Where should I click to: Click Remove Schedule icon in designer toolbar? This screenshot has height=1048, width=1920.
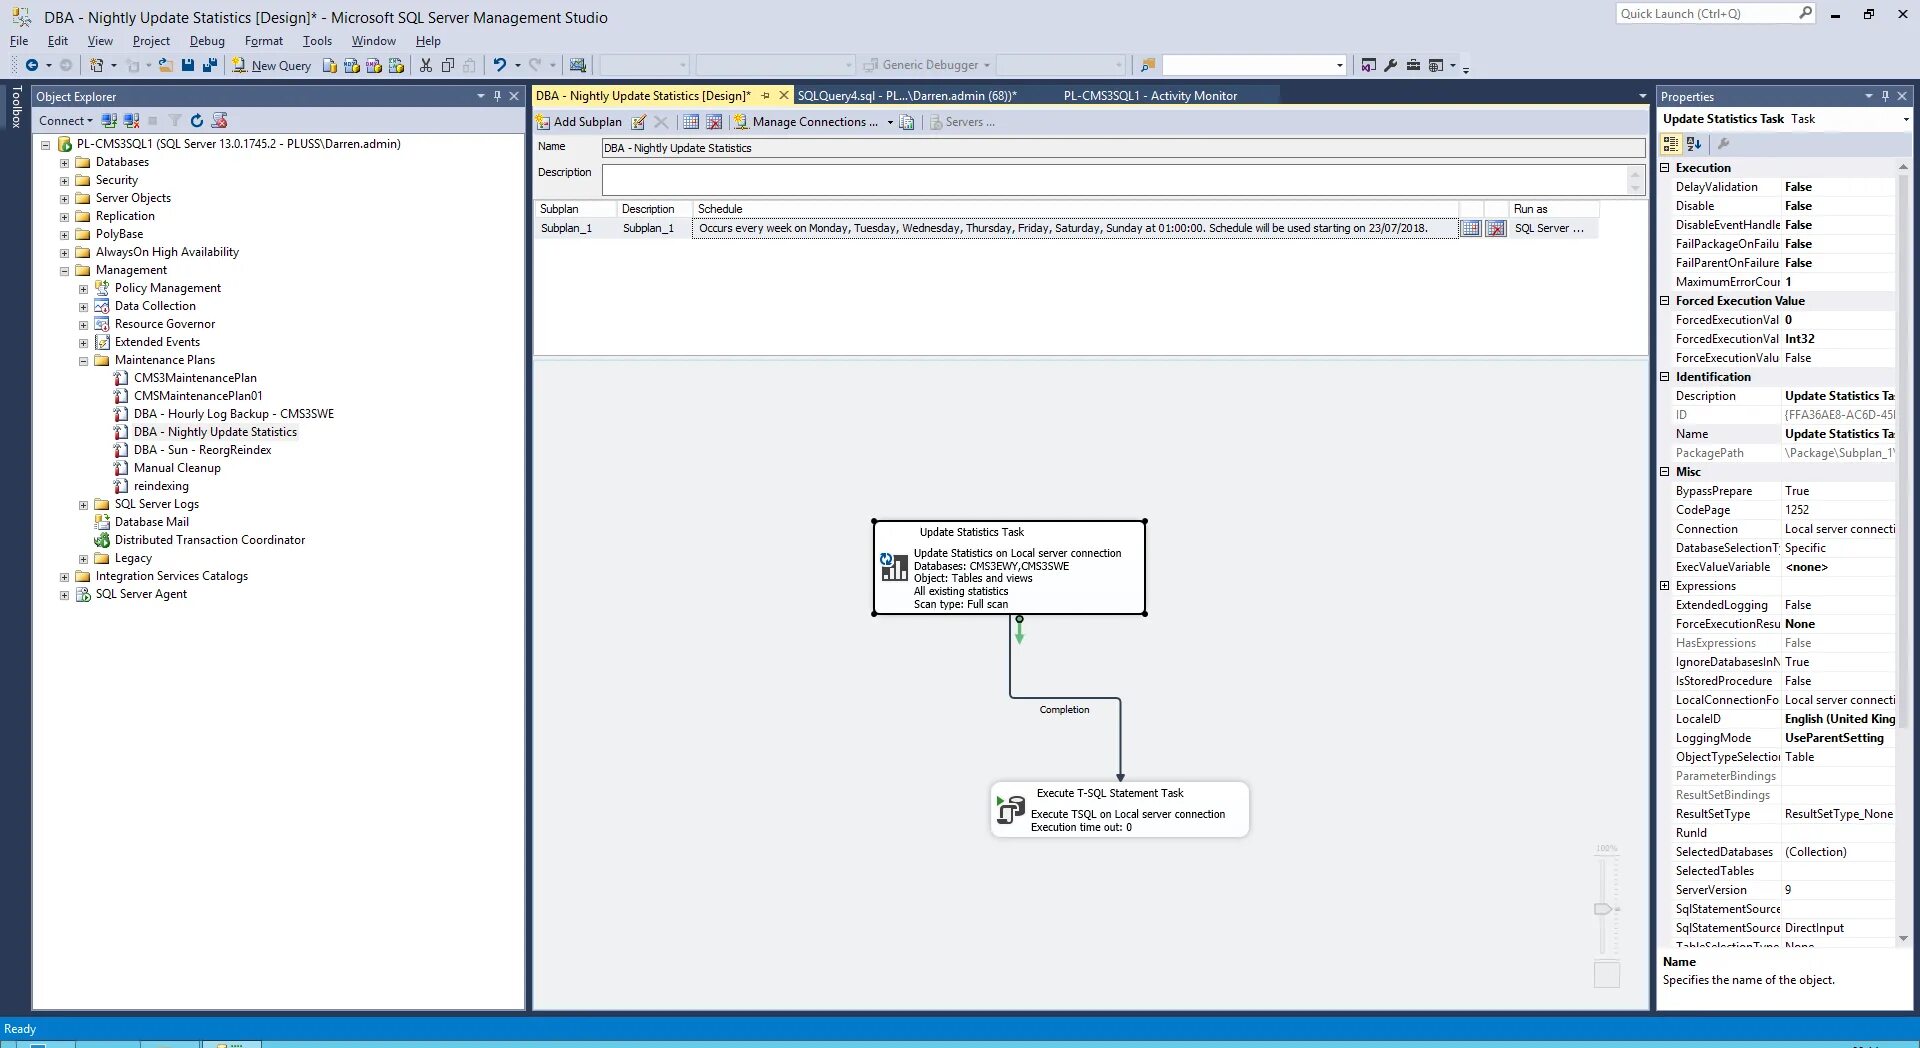tap(714, 122)
